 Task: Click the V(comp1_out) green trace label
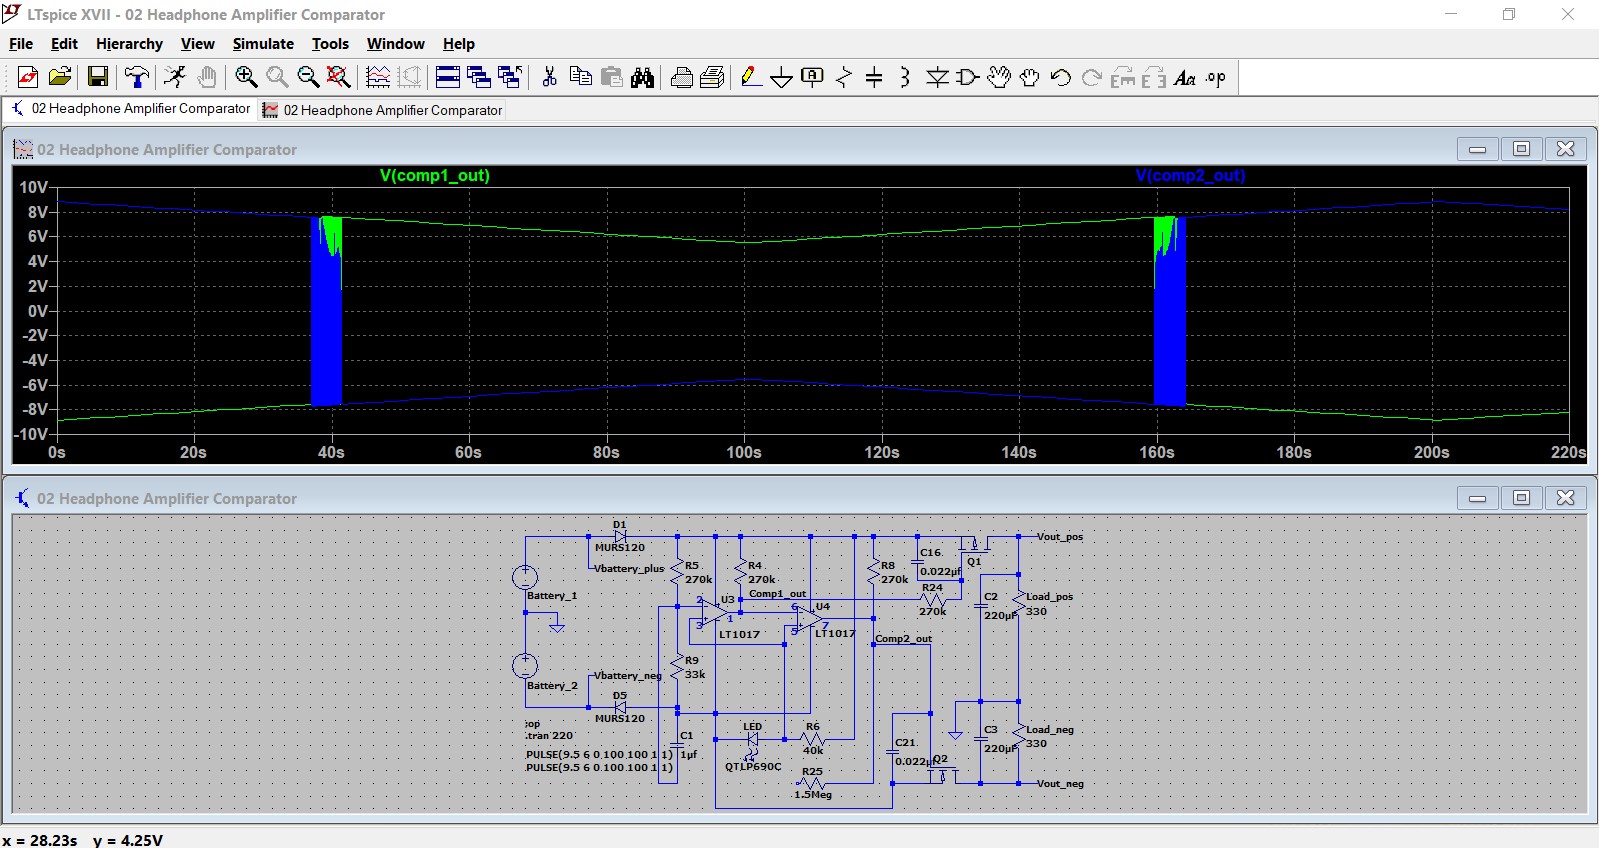click(x=435, y=176)
